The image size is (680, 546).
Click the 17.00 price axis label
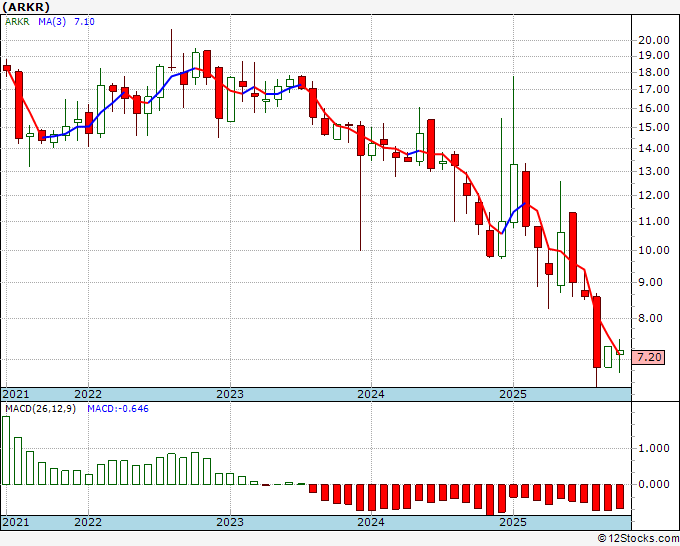coord(654,90)
